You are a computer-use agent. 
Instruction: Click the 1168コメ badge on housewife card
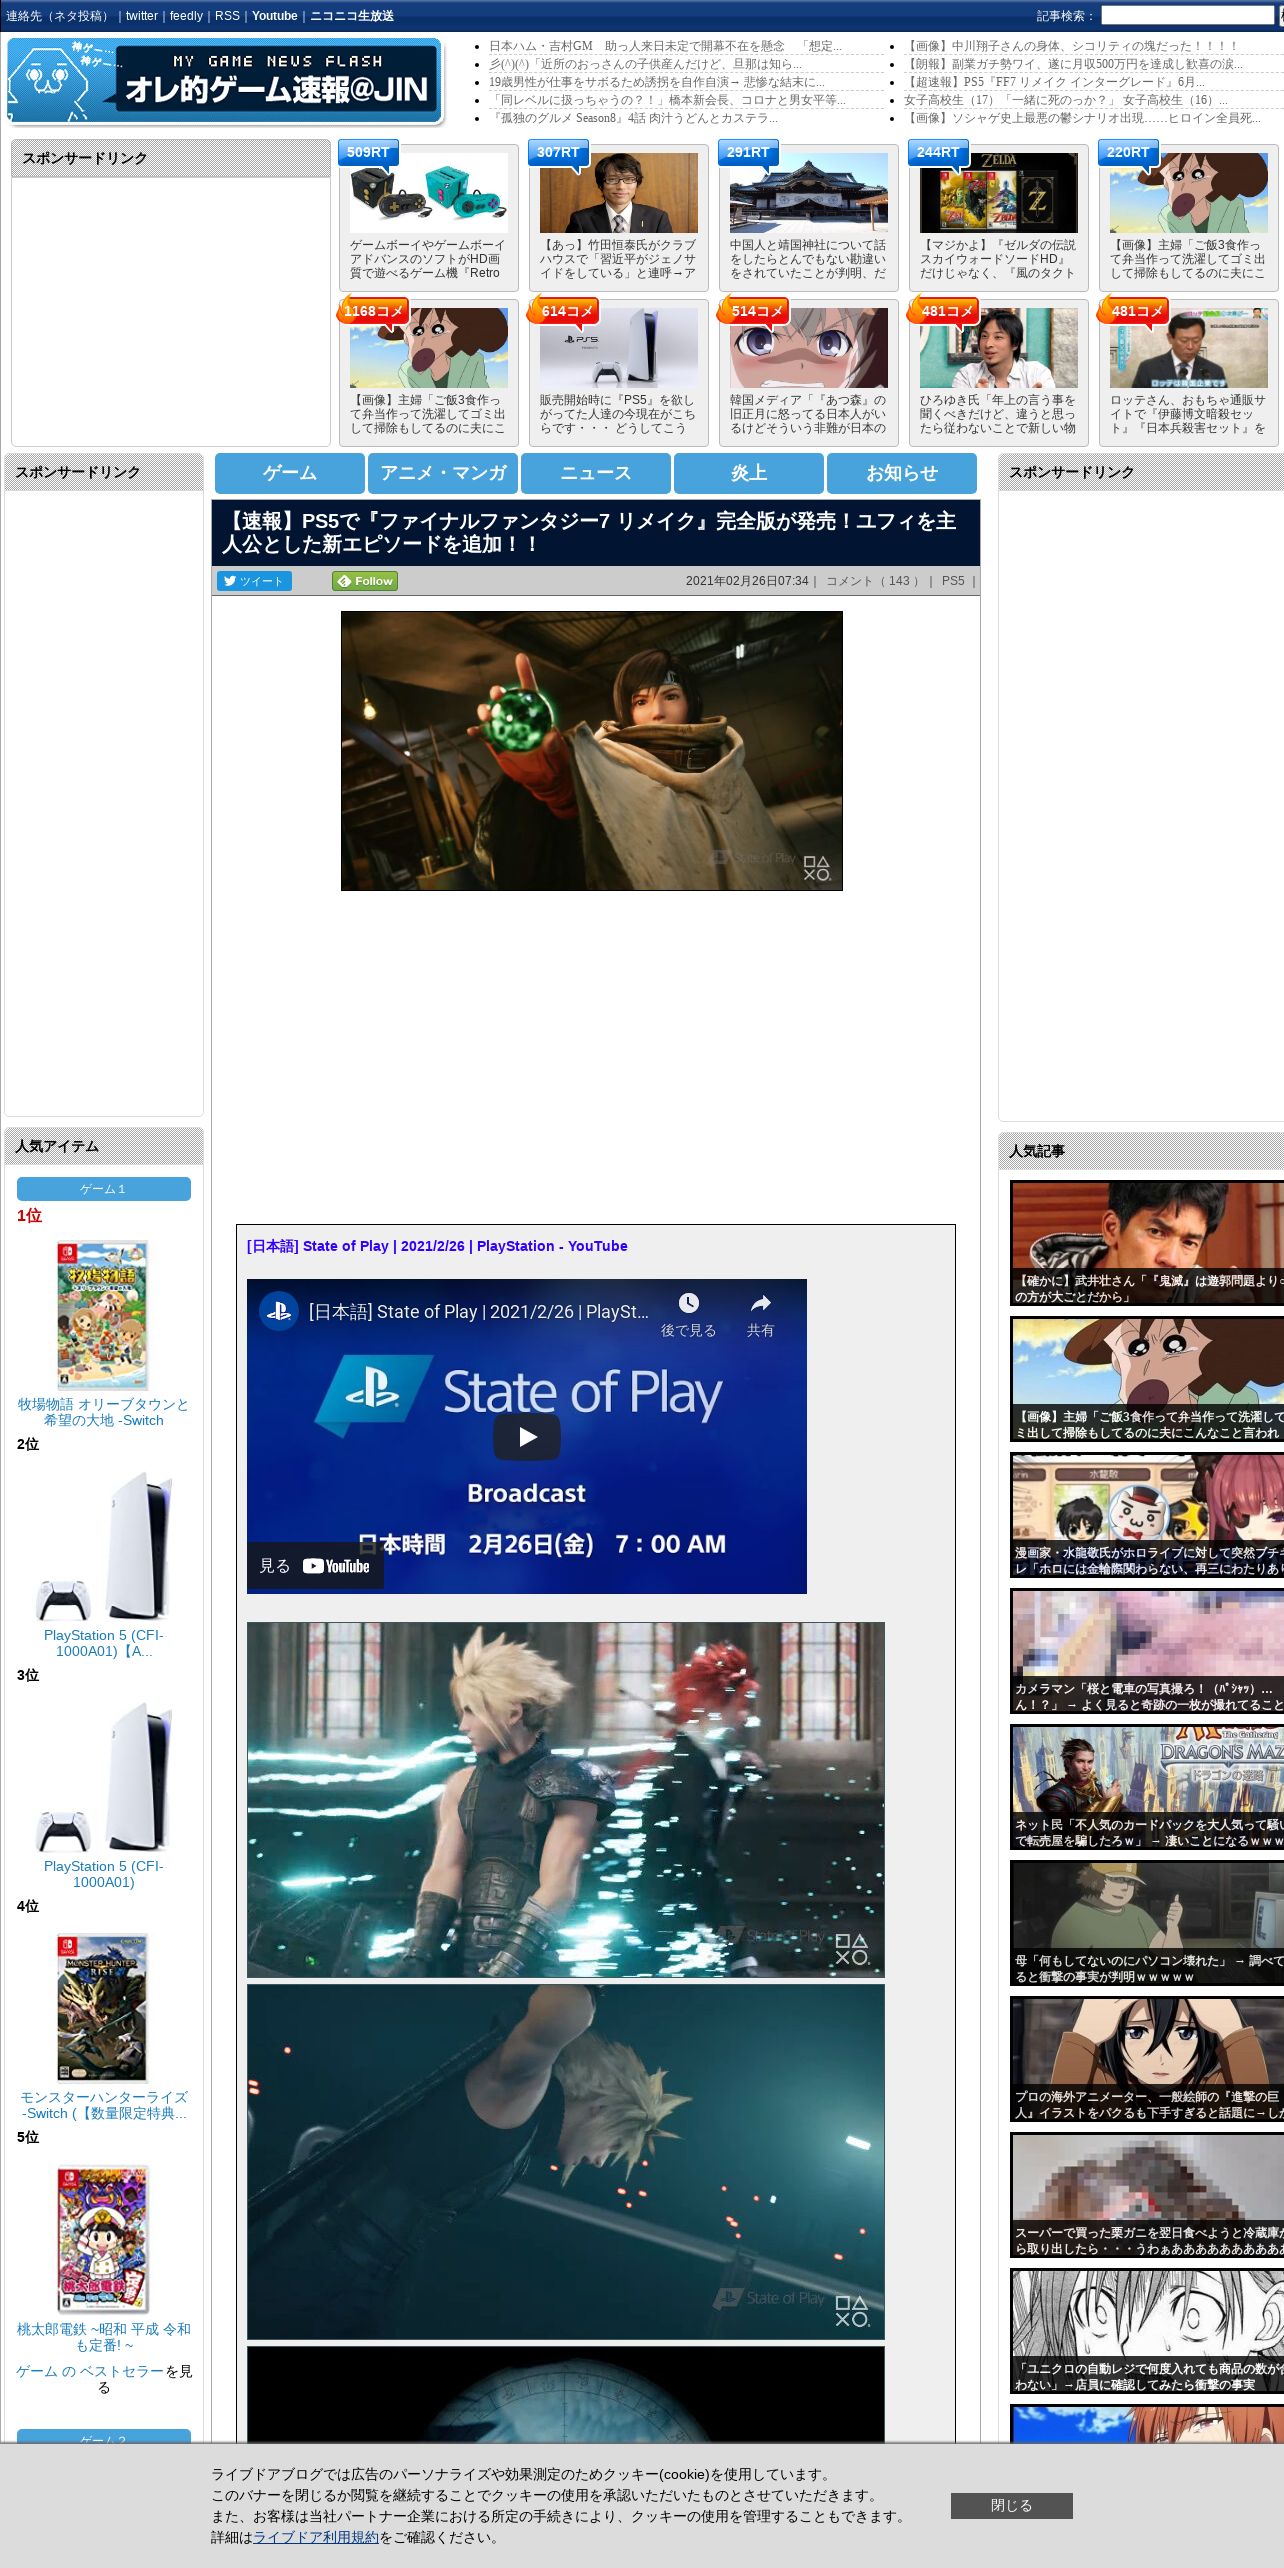pyautogui.click(x=373, y=311)
